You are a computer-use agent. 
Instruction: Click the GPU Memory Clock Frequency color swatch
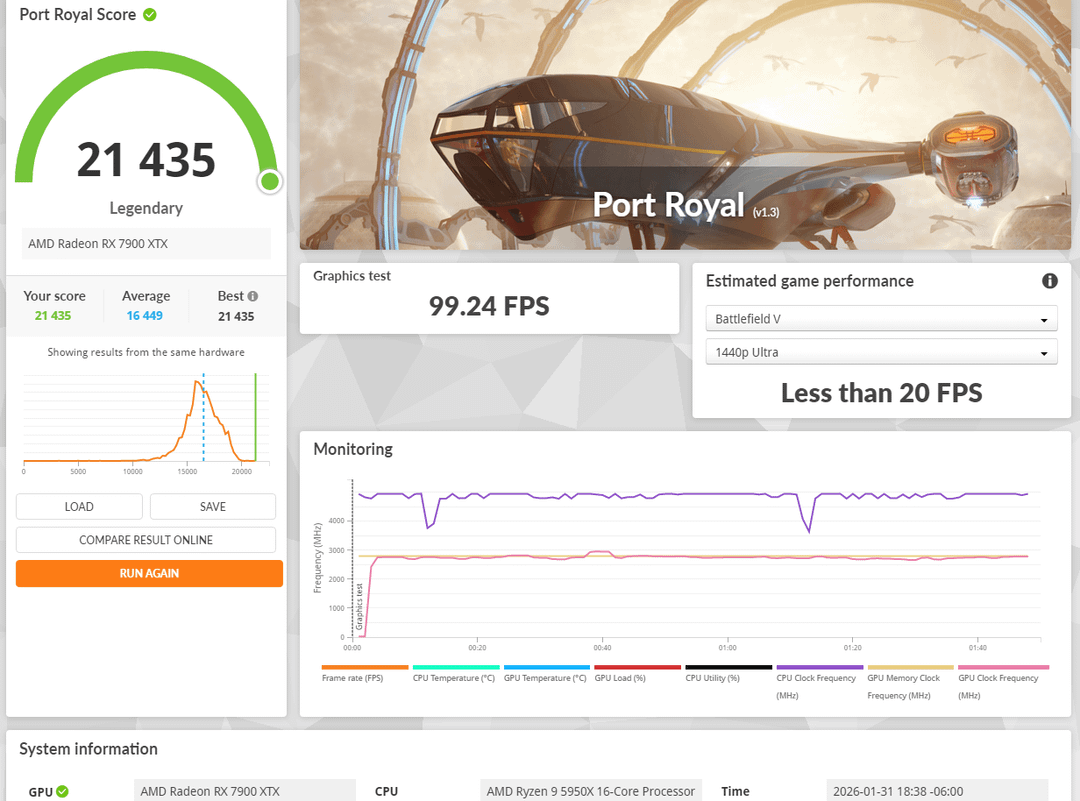pos(910,667)
